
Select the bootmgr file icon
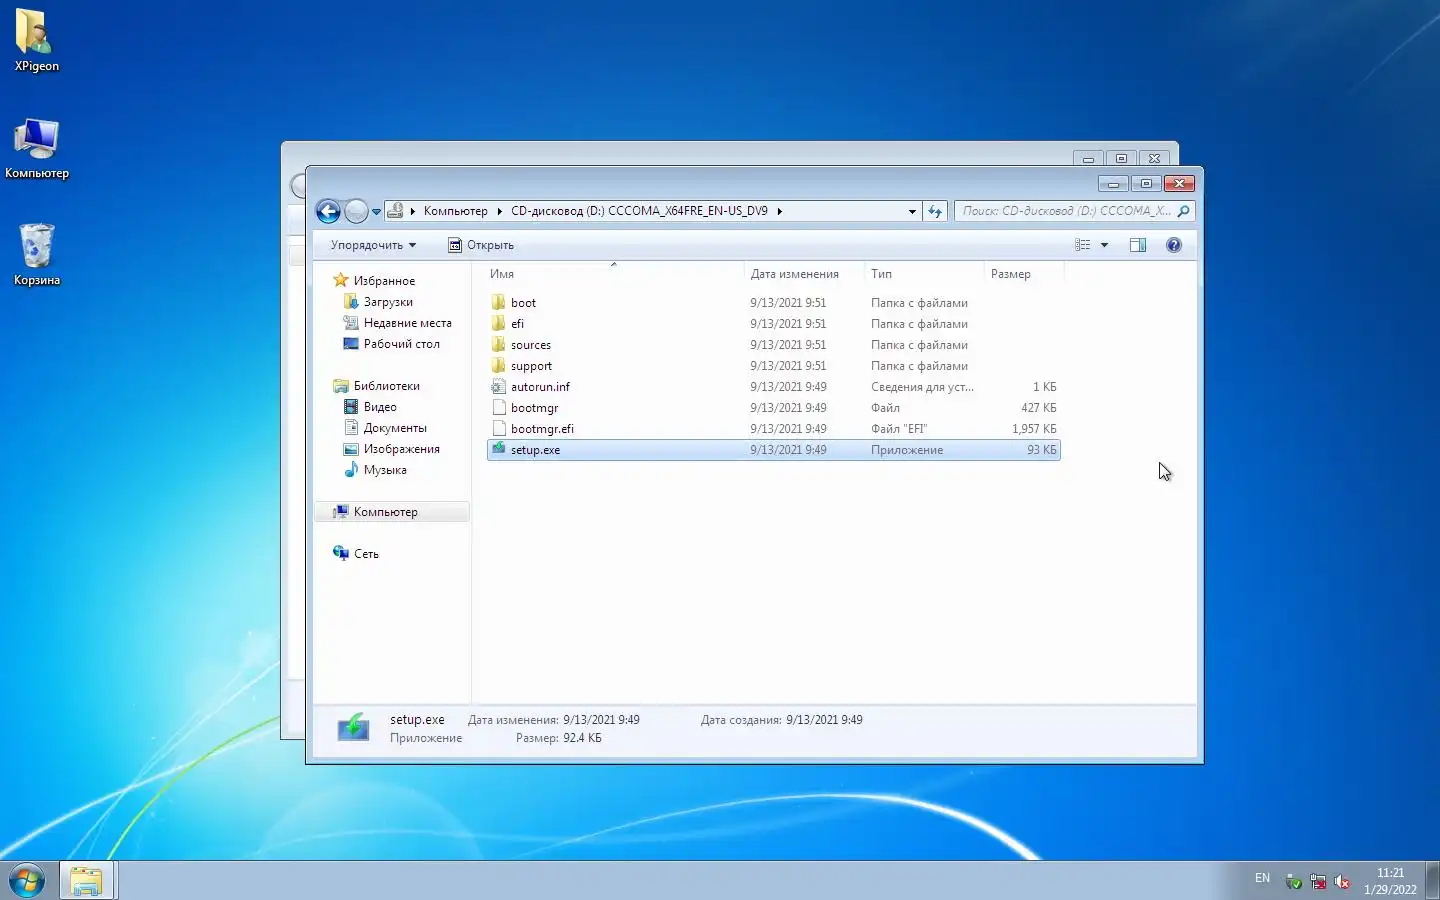click(499, 407)
